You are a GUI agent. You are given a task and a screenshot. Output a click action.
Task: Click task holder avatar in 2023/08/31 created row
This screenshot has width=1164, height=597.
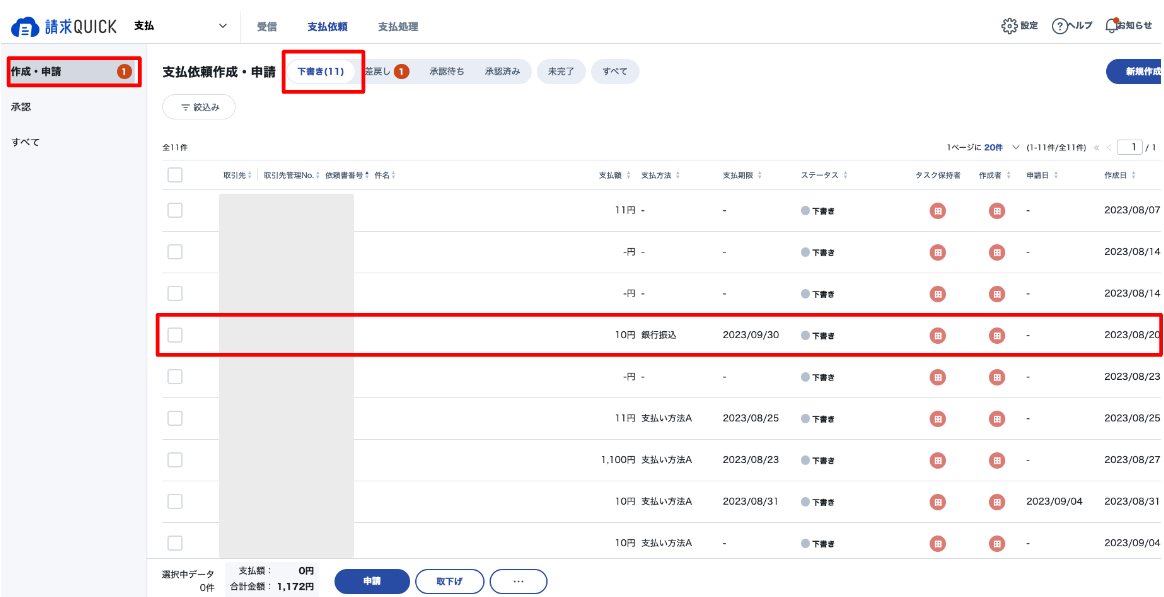pyautogui.click(x=938, y=502)
